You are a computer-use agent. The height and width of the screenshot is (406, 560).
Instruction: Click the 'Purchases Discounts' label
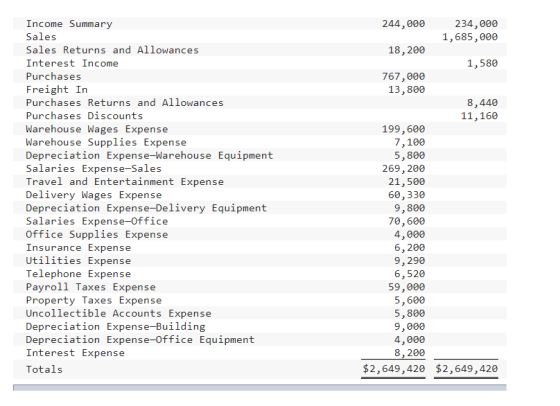coord(84,116)
